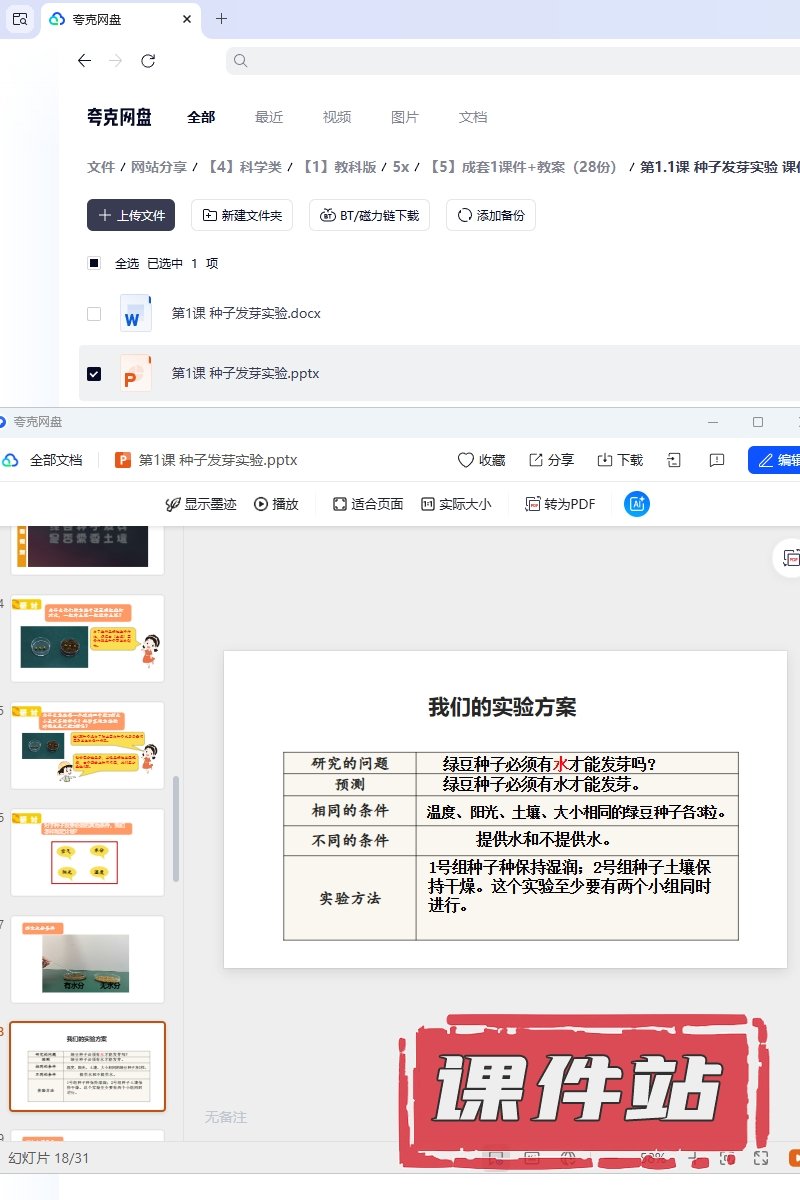Click the 分享 share icon
This screenshot has width=800, height=1200.
pyautogui.click(x=551, y=460)
